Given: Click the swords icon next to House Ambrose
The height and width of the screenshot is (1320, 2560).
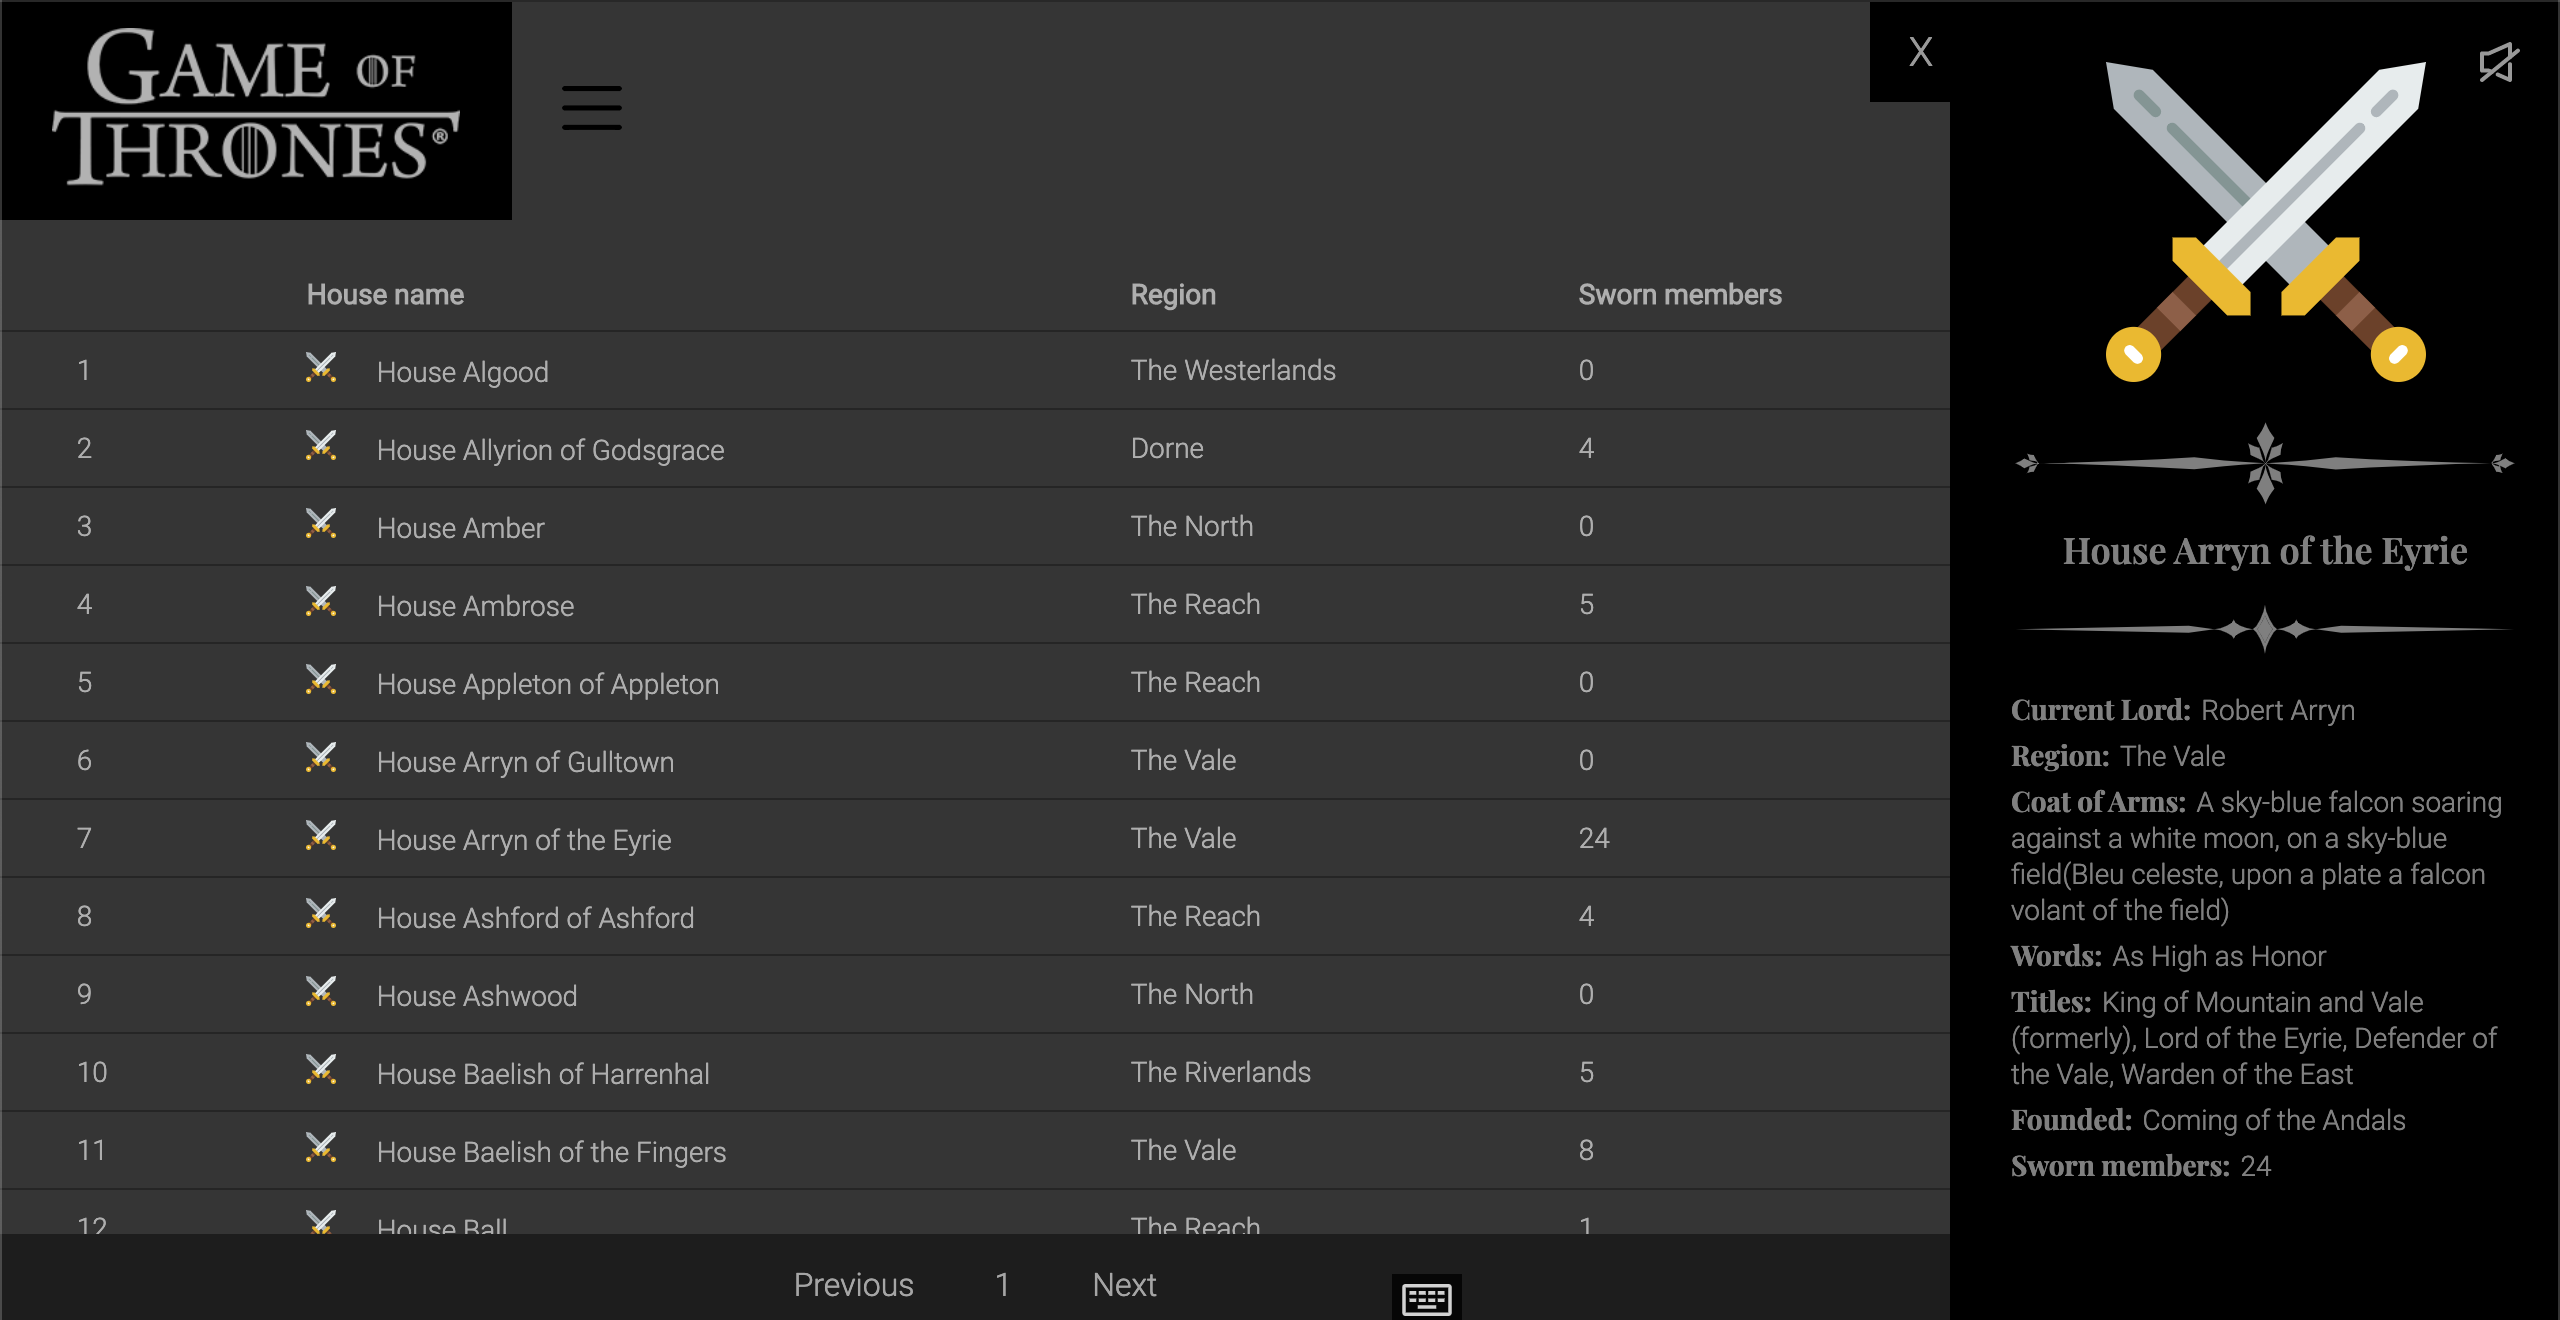Looking at the screenshot, I should (x=321, y=602).
